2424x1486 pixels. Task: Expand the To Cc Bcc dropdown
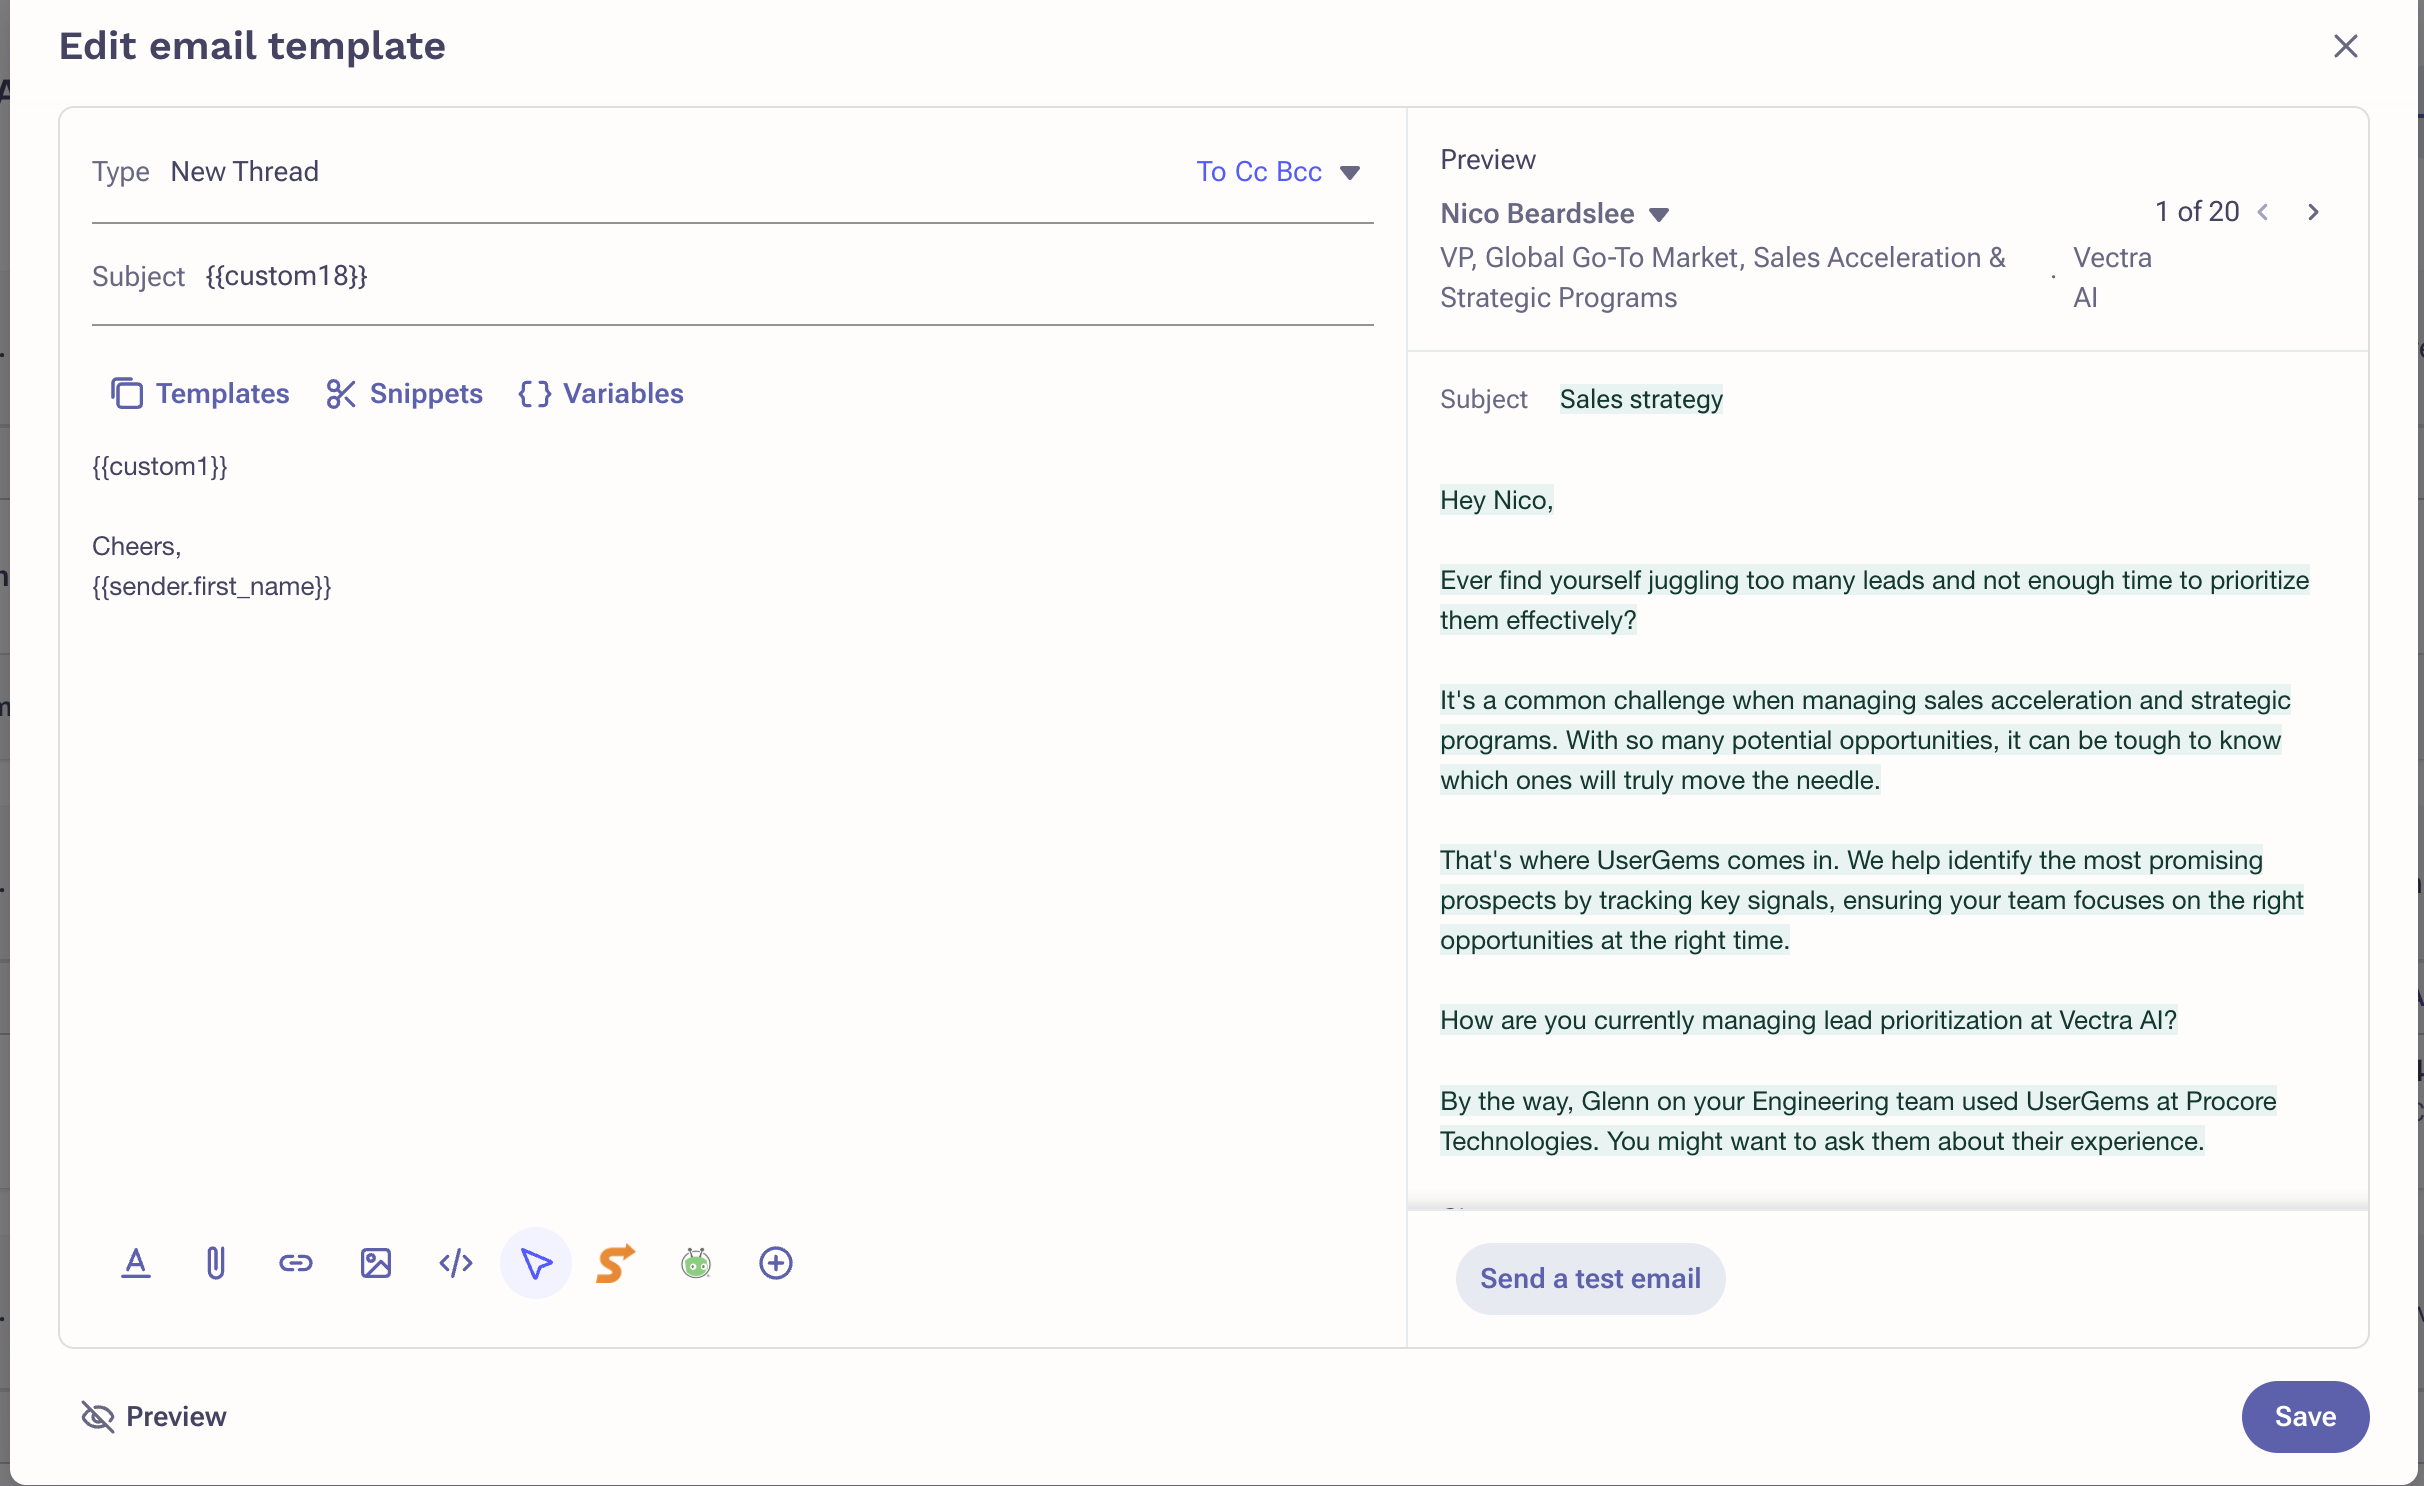tap(1279, 172)
